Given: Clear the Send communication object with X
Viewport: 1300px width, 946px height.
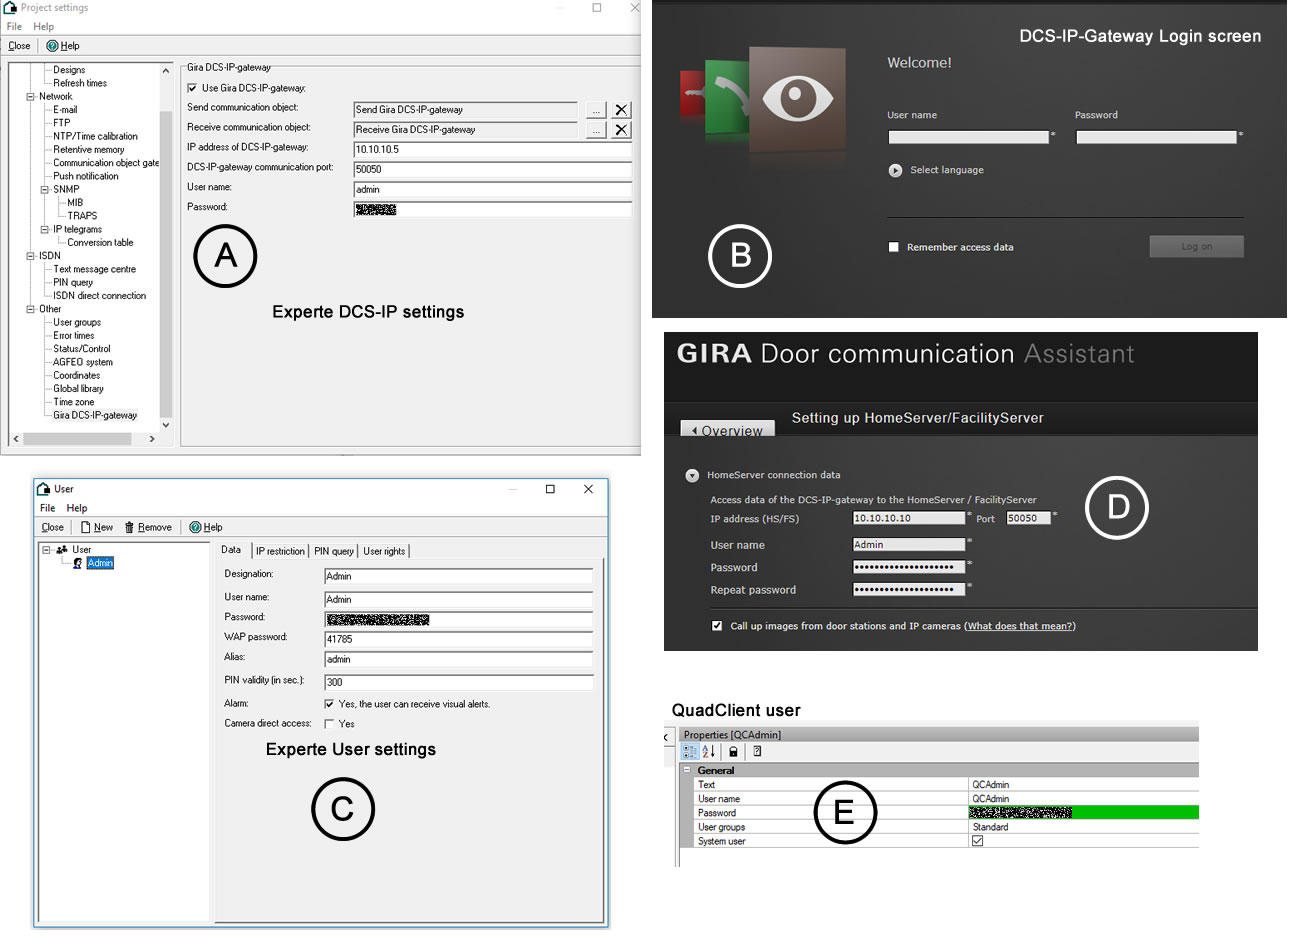Looking at the screenshot, I should tap(621, 110).
